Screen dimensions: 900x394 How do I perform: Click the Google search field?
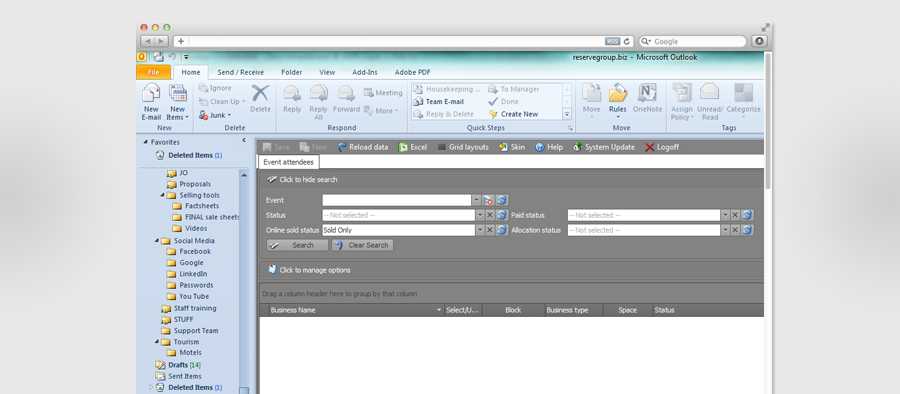pos(693,41)
